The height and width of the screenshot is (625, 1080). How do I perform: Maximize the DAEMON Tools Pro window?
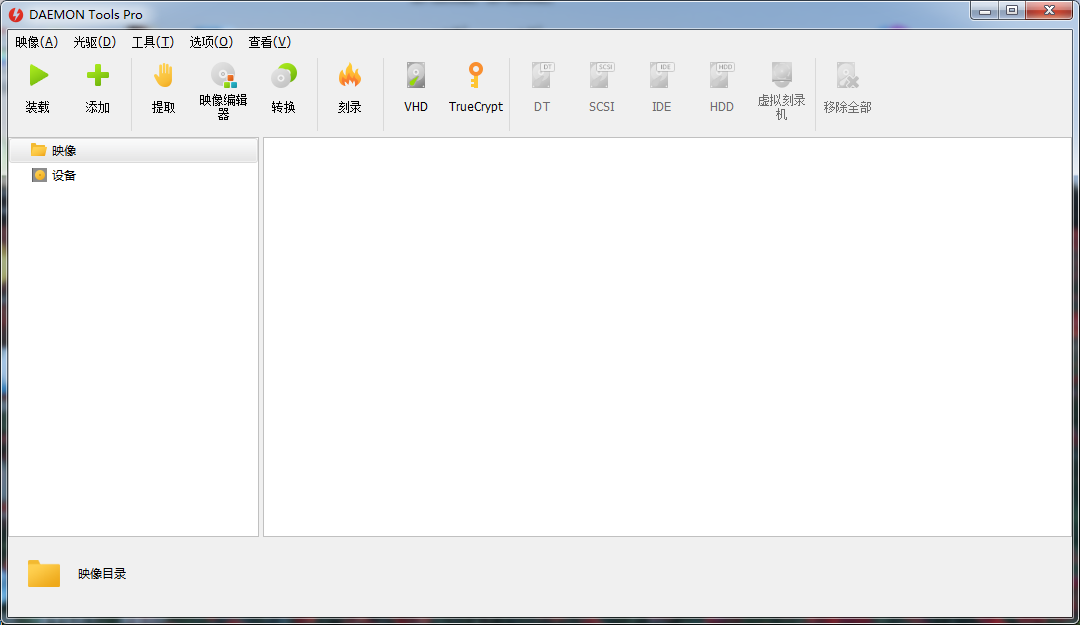[x=1012, y=10]
